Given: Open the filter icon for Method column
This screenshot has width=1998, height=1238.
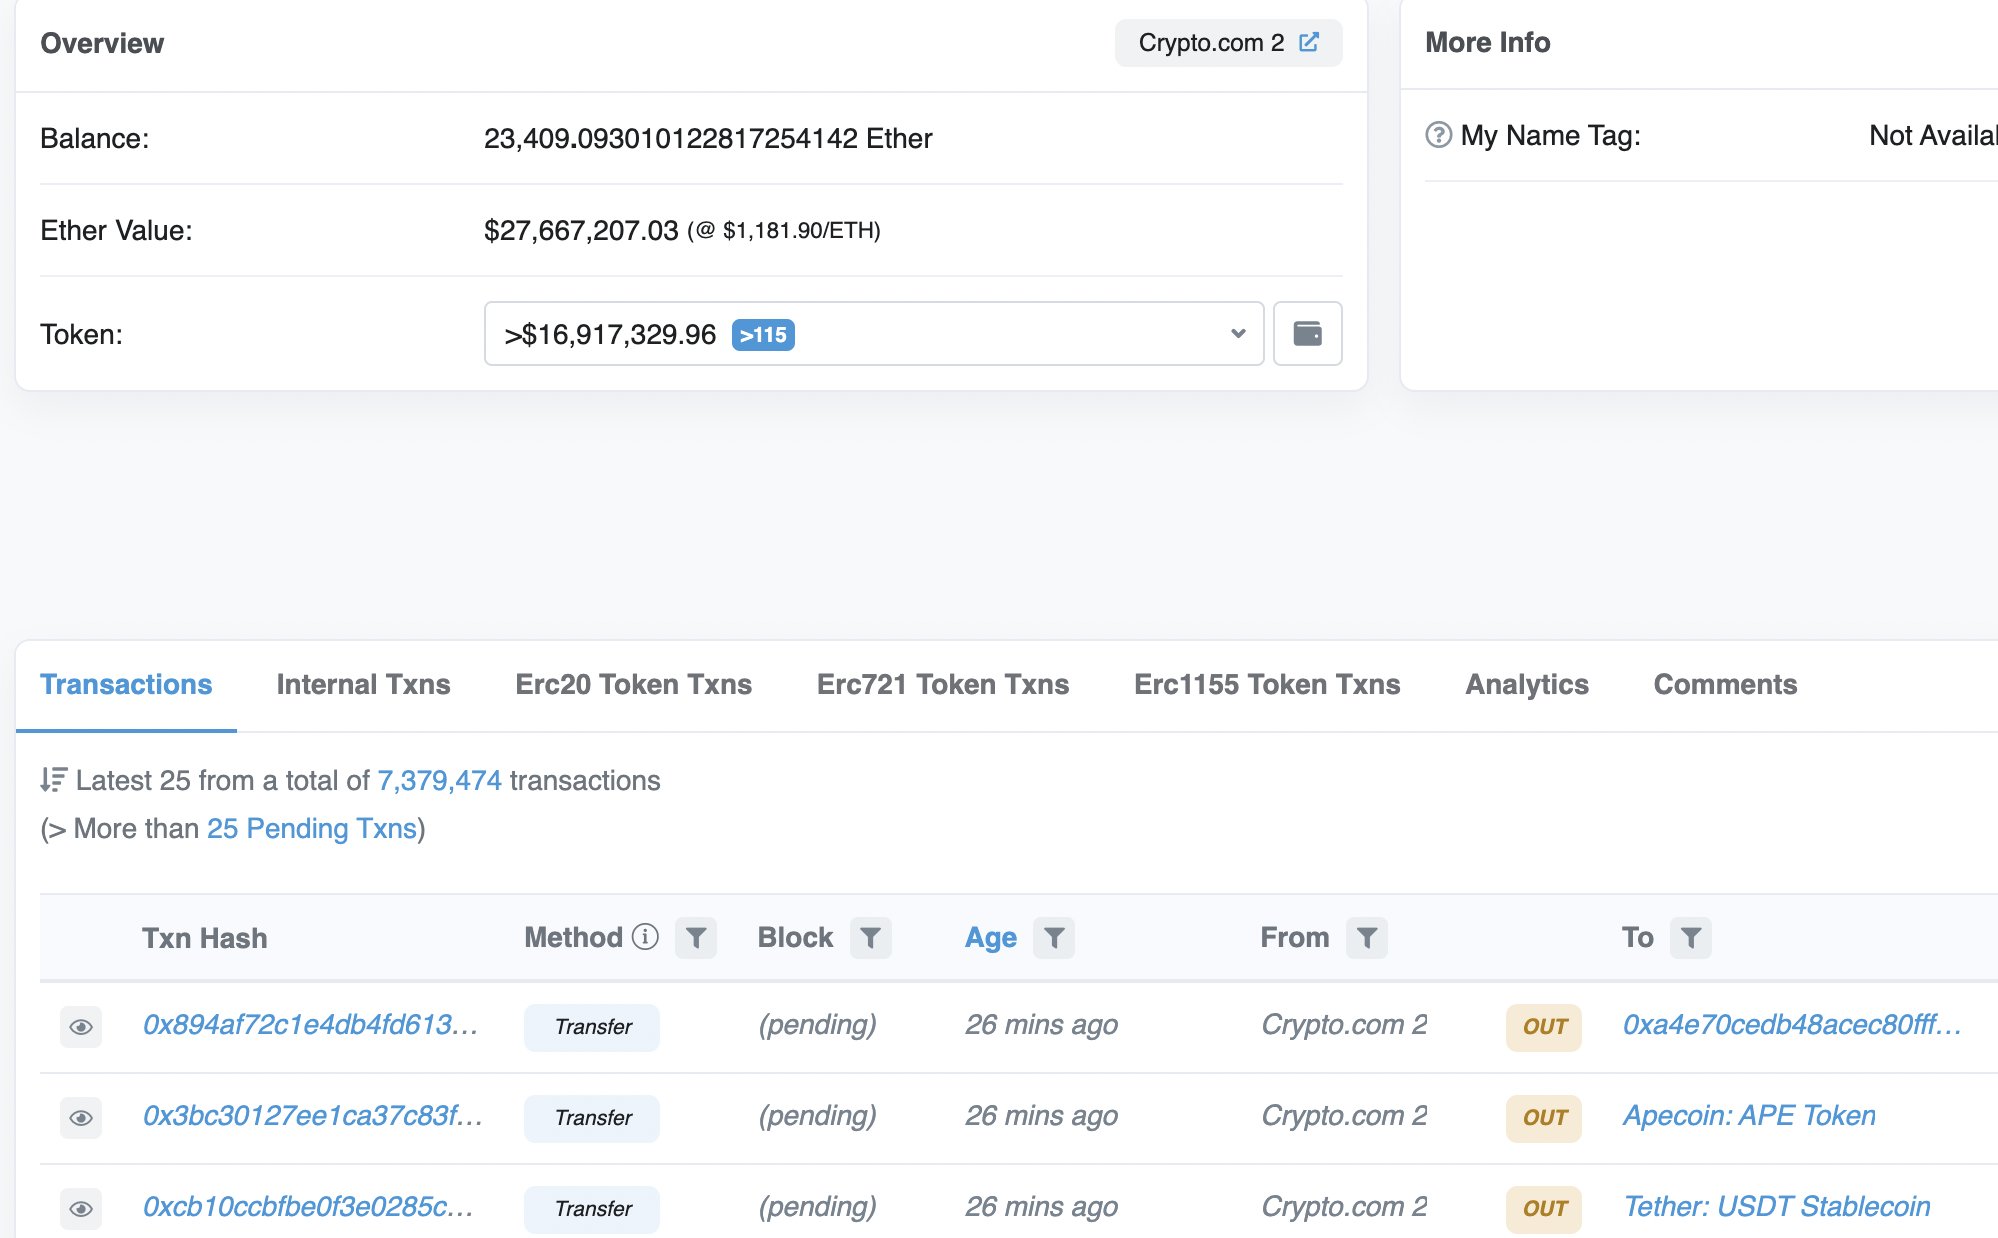Looking at the screenshot, I should [696, 937].
